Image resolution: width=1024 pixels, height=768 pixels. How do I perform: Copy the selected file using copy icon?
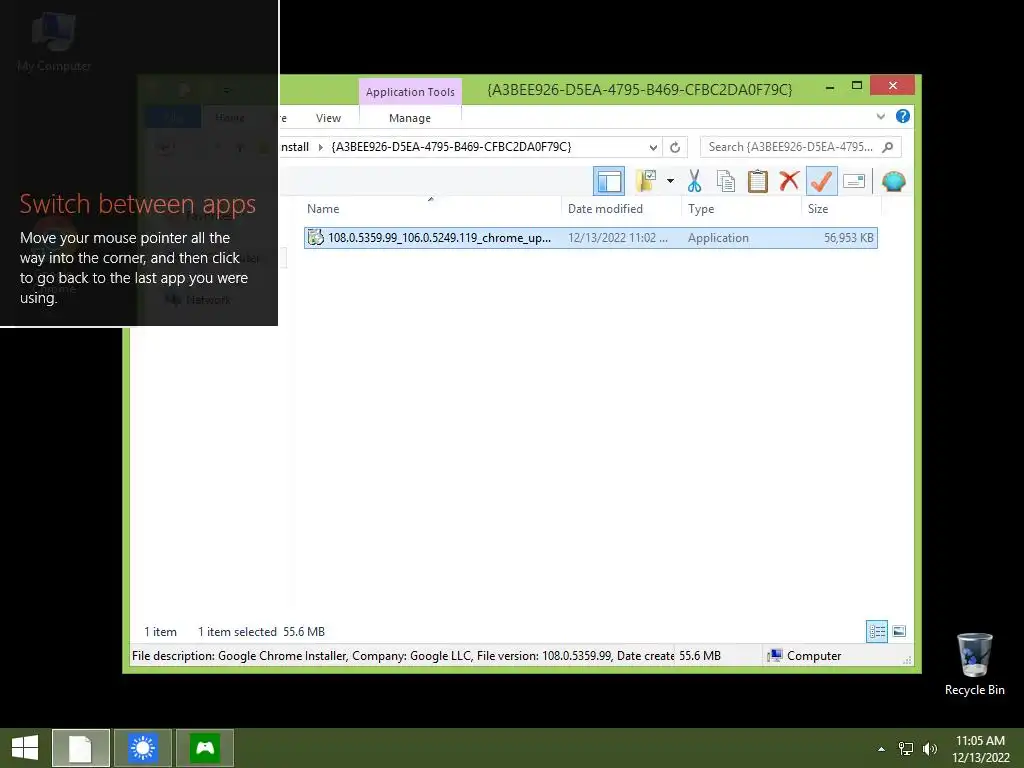click(x=726, y=181)
